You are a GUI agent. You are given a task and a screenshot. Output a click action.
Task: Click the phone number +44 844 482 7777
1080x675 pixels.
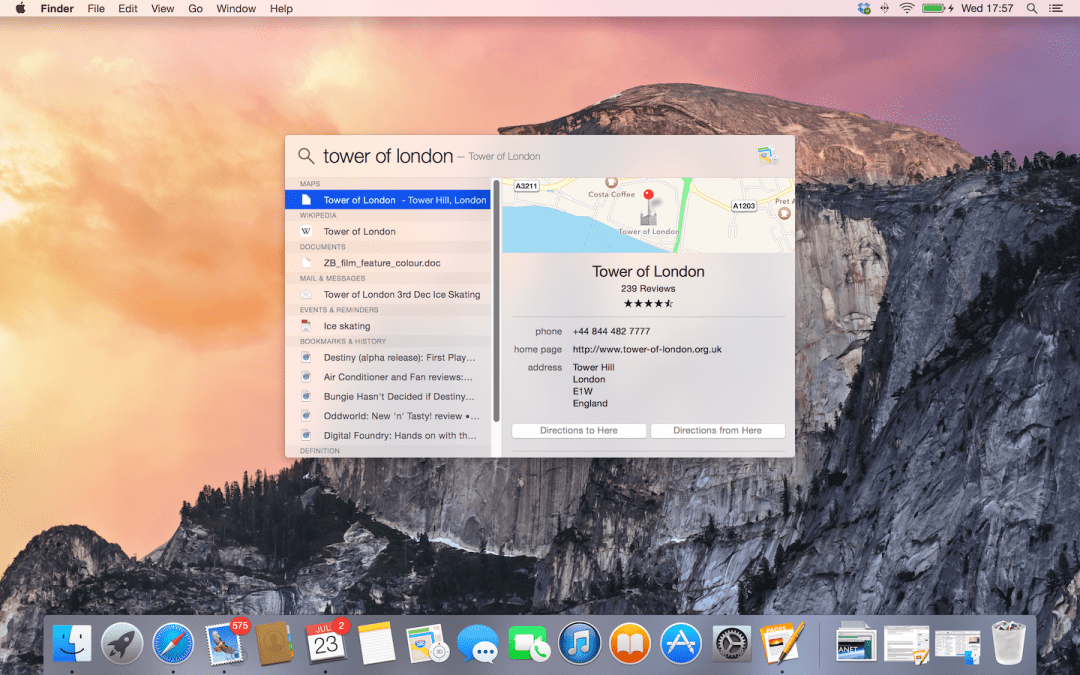(x=611, y=331)
